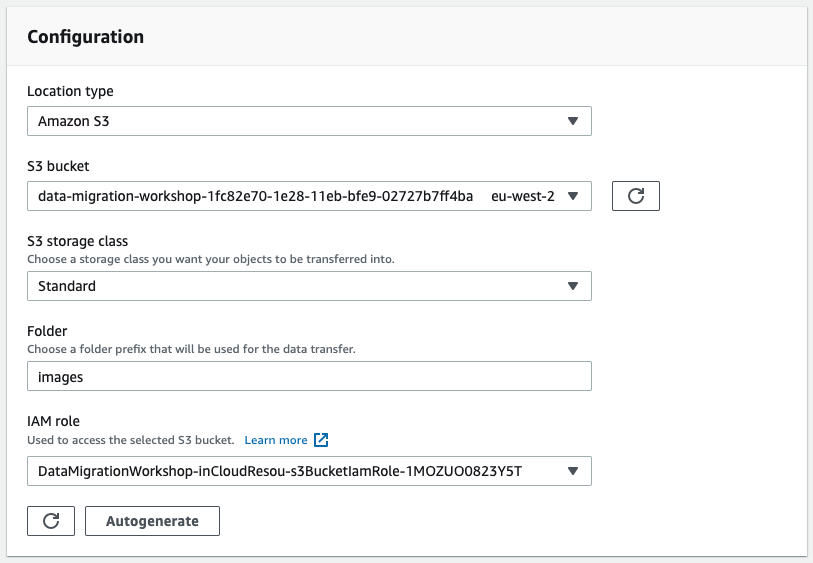Click the IAM role label
This screenshot has height=563, width=813.
click(53, 421)
